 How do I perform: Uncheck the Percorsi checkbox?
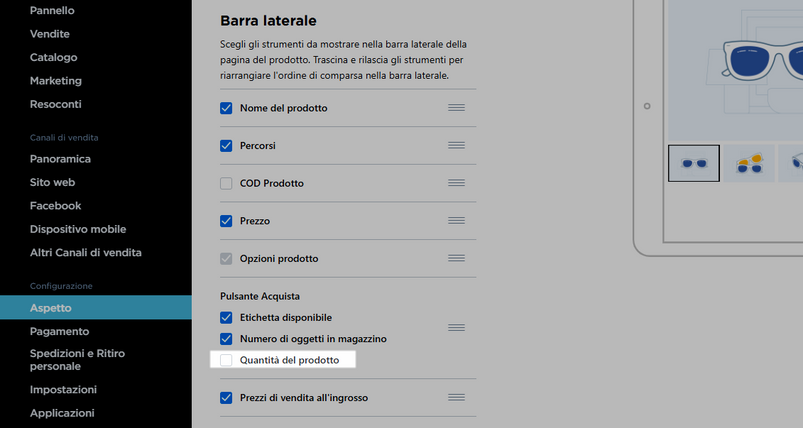(x=226, y=146)
